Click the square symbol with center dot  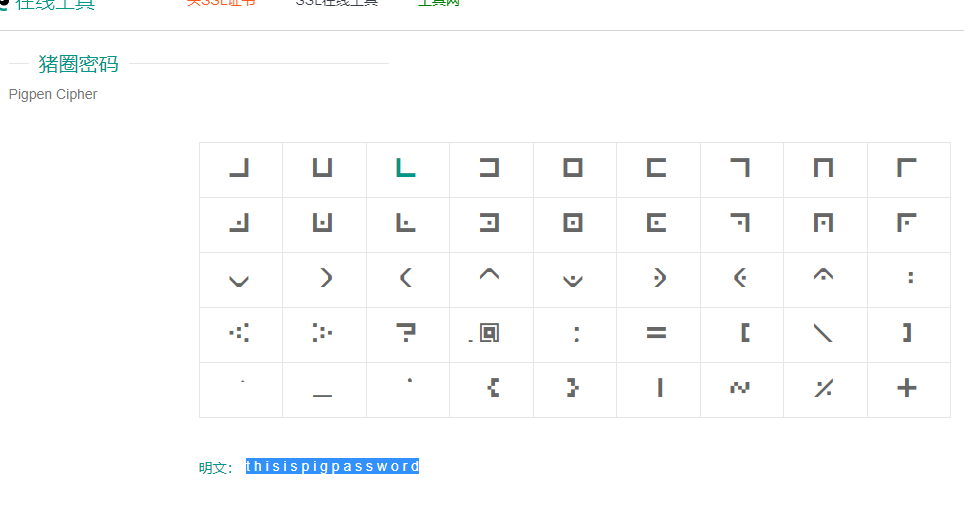click(573, 224)
